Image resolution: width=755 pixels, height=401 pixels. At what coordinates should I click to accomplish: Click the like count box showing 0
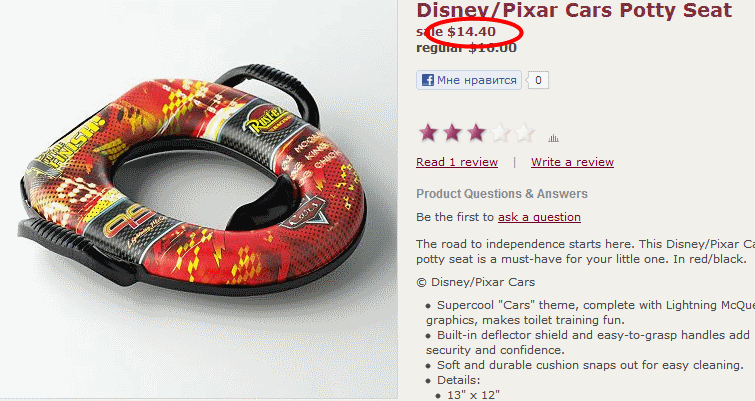coord(538,80)
